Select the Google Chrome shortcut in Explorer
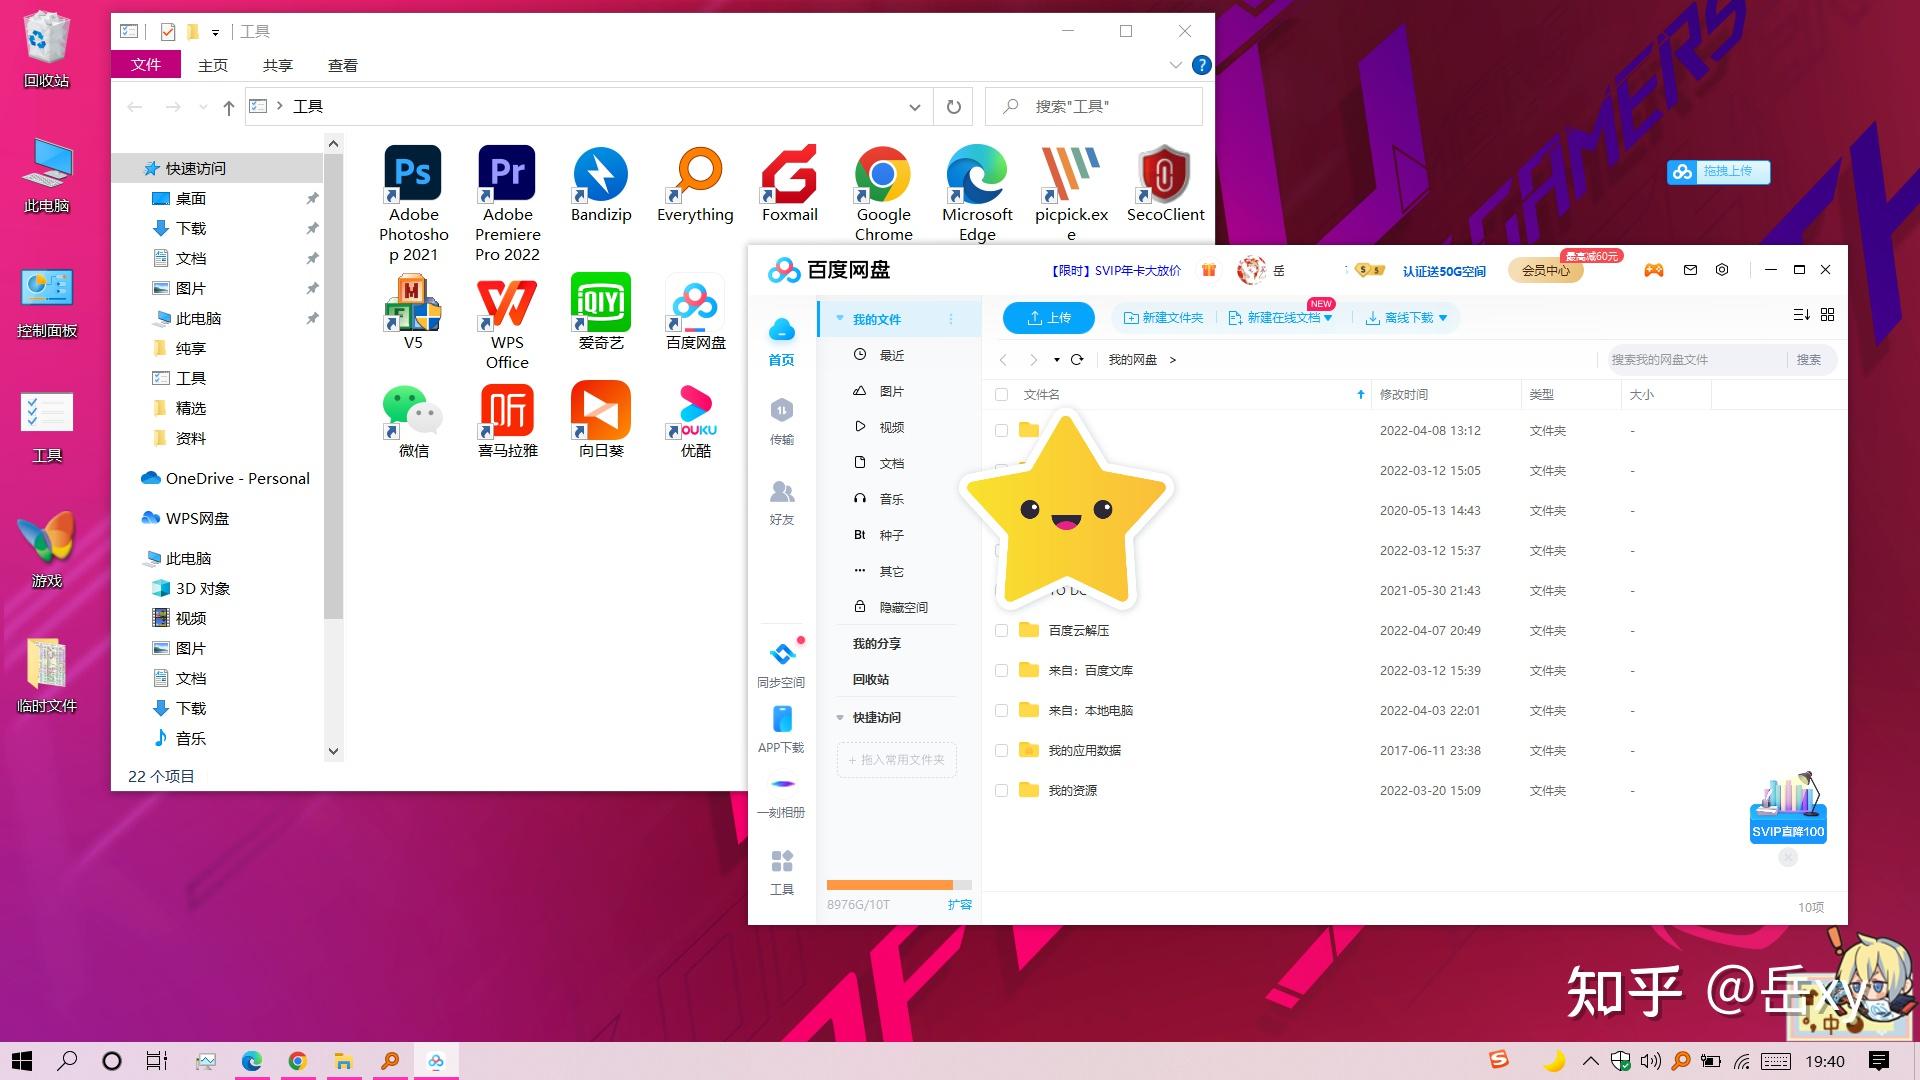The image size is (1920, 1080). click(x=883, y=195)
